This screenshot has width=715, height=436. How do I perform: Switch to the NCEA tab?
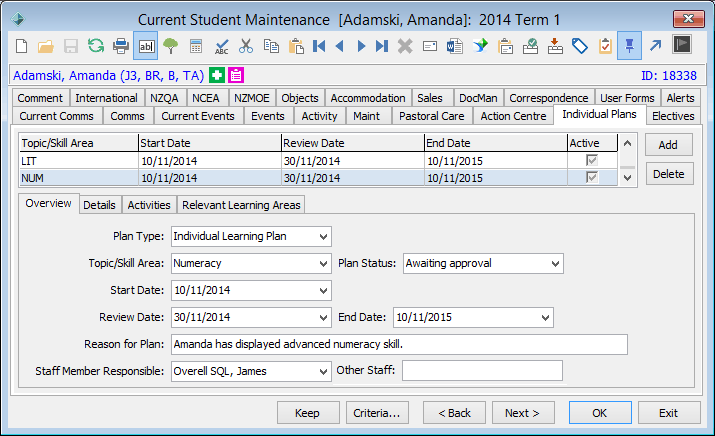click(x=206, y=98)
